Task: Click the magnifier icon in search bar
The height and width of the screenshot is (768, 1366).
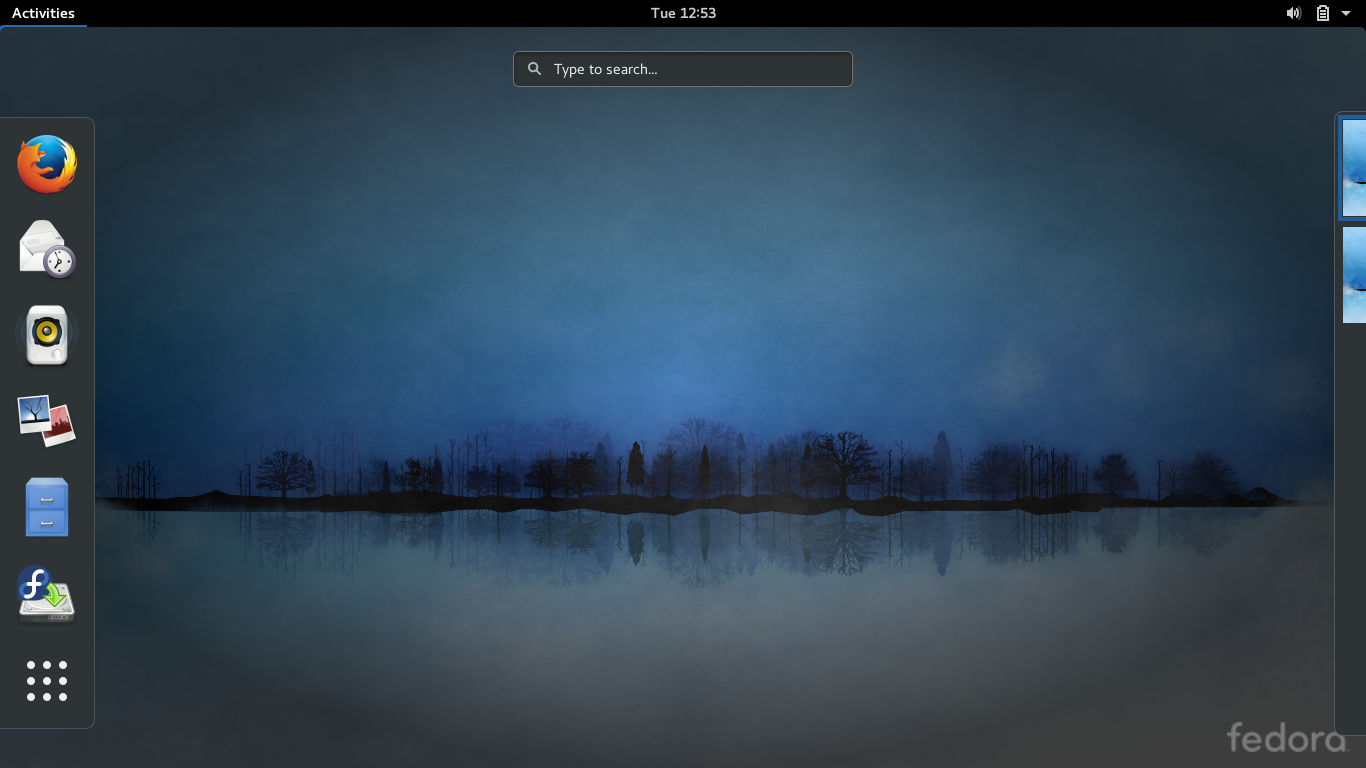Action: coord(534,68)
